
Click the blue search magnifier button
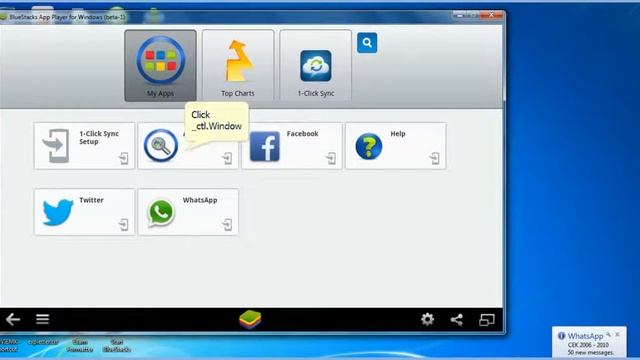(x=367, y=42)
